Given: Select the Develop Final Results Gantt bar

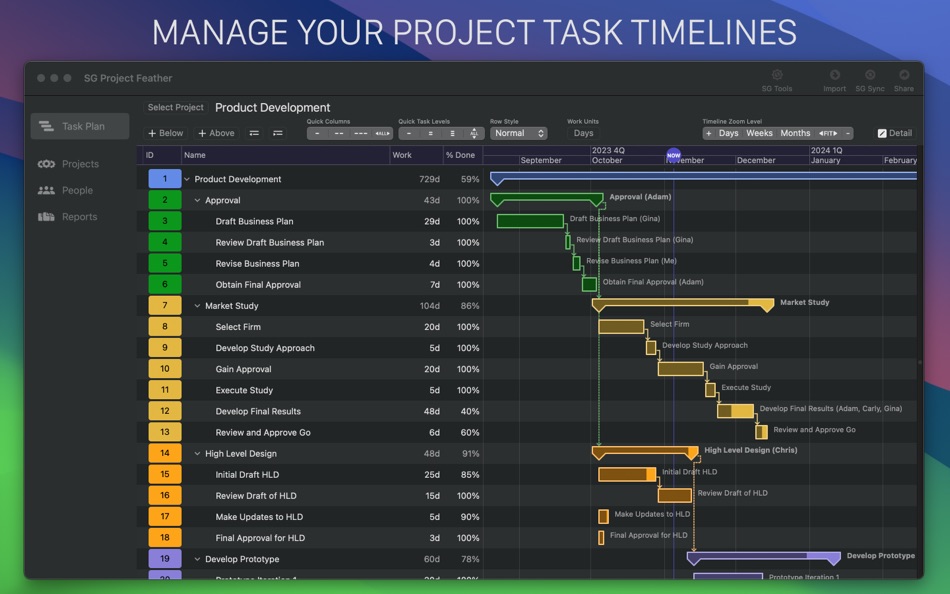Looking at the screenshot, I should [x=736, y=411].
